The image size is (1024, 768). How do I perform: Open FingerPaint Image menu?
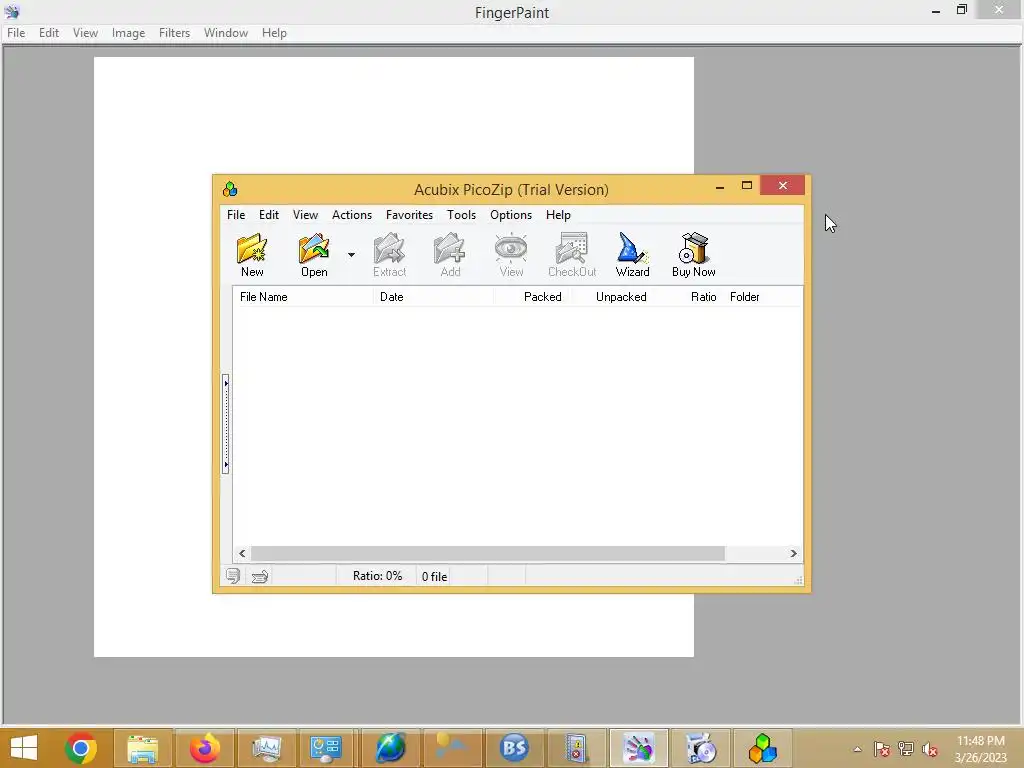pos(128,33)
